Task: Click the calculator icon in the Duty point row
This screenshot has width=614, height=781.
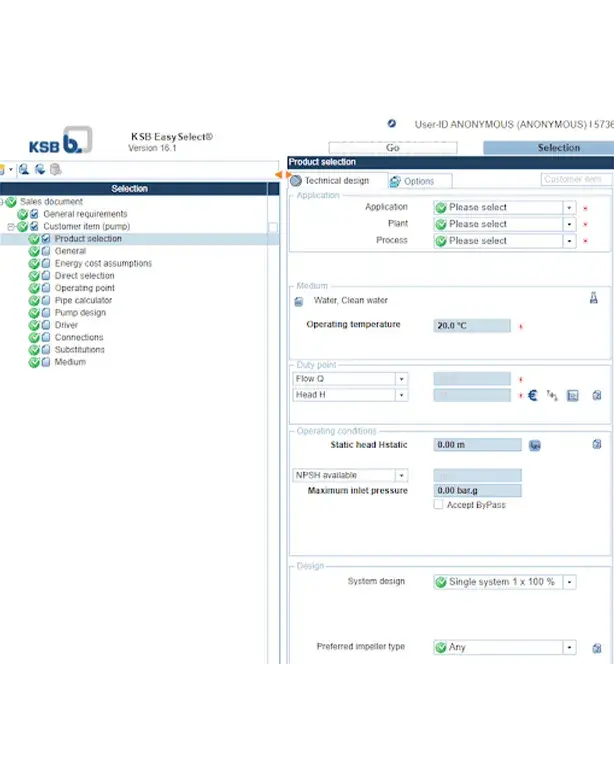Action: pos(597,395)
